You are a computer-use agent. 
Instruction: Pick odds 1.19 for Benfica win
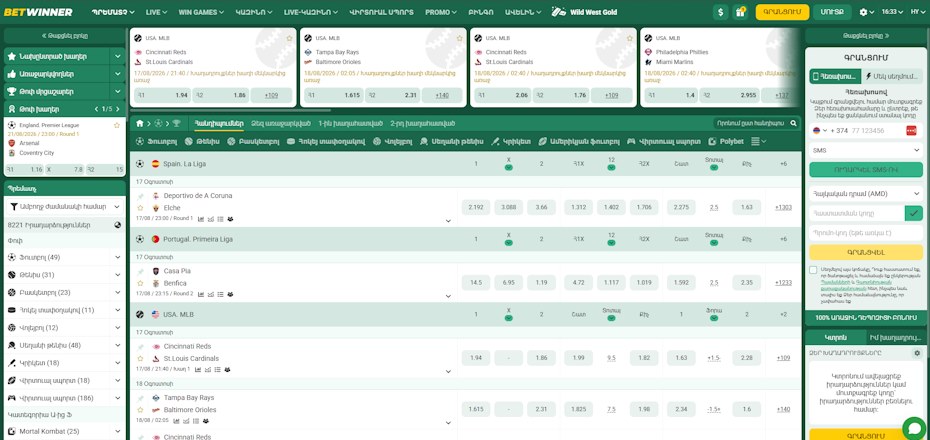pyautogui.click(x=541, y=283)
